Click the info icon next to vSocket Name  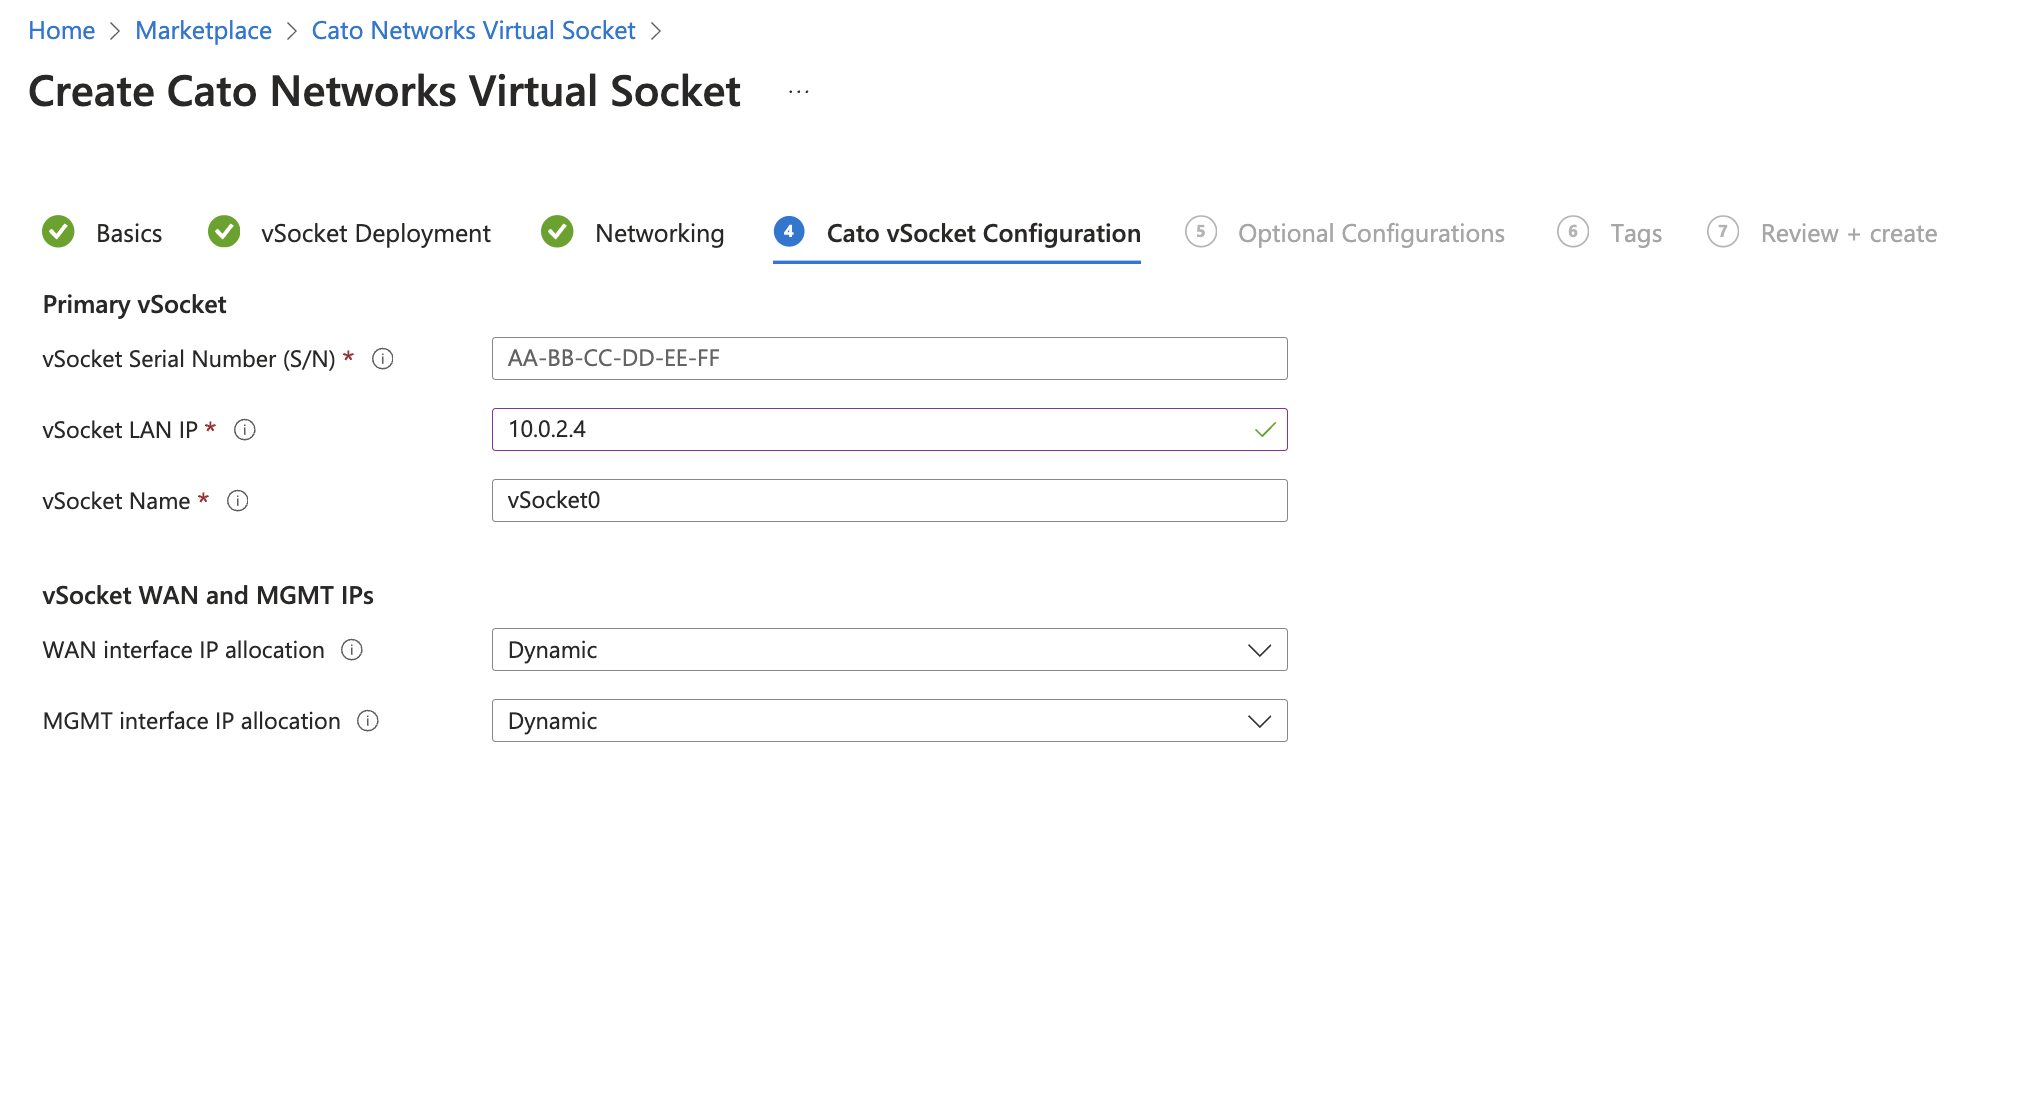click(x=238, y=501)
